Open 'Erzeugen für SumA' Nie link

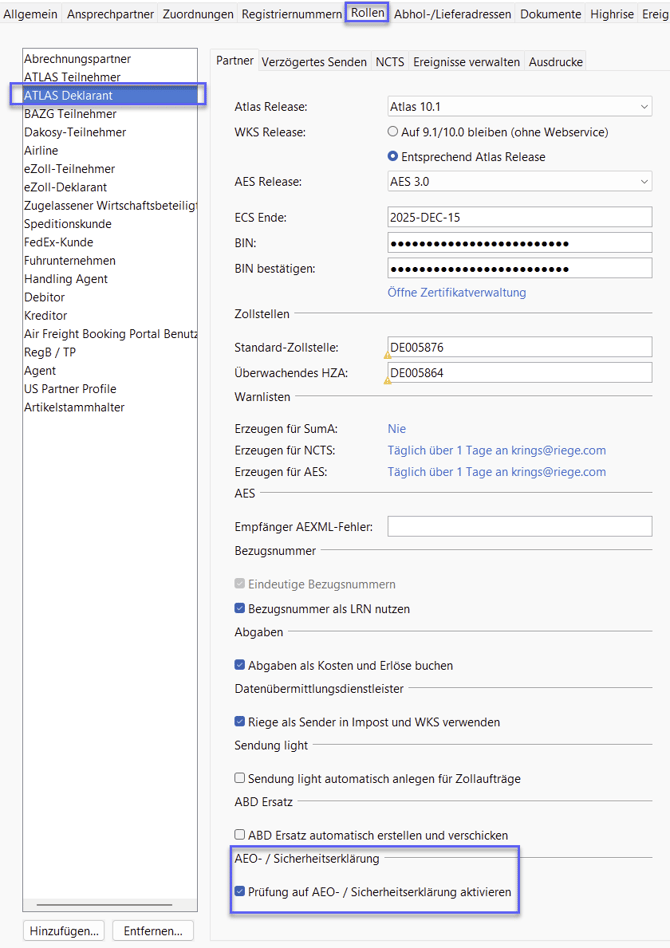(x=396, y=429)
